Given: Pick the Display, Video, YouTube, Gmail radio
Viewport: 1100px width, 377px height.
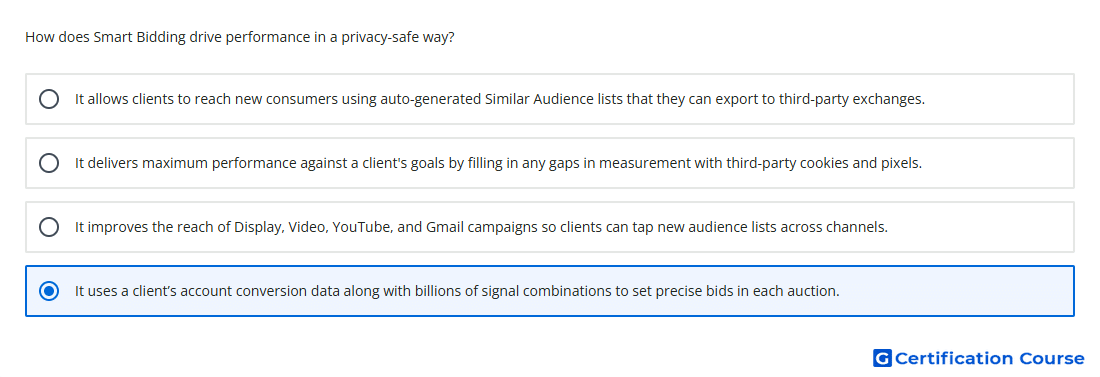Looking at the screenshot, I should click(49, 227).
